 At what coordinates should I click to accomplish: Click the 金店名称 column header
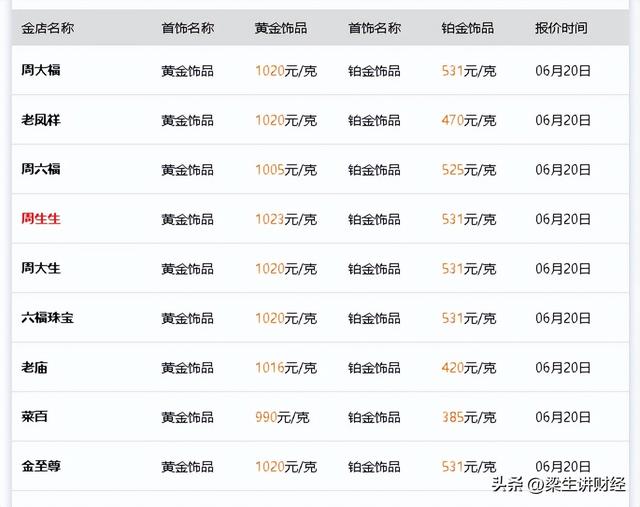[47, 28]
